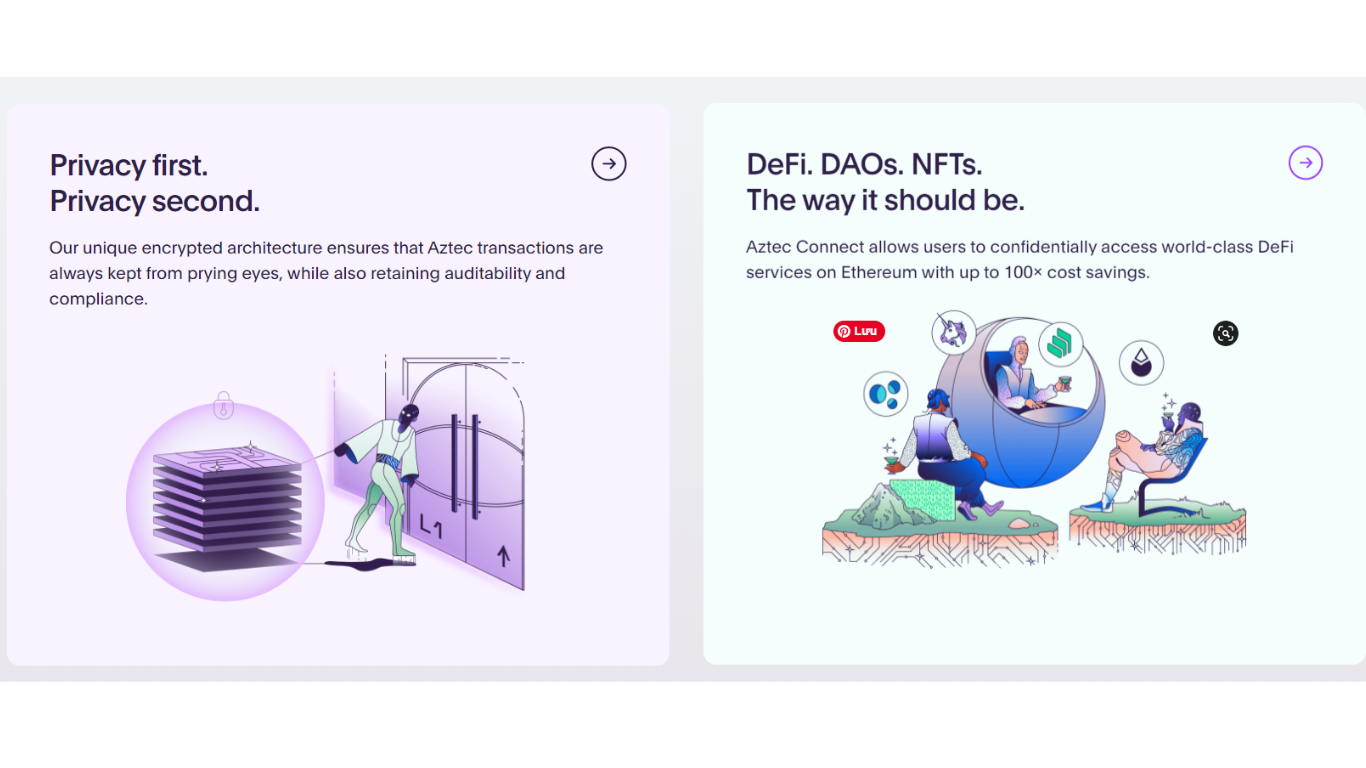Click the up arrow on the door illustration
The width and height of the screenshot is (1366, 768).
coord(503,556)
